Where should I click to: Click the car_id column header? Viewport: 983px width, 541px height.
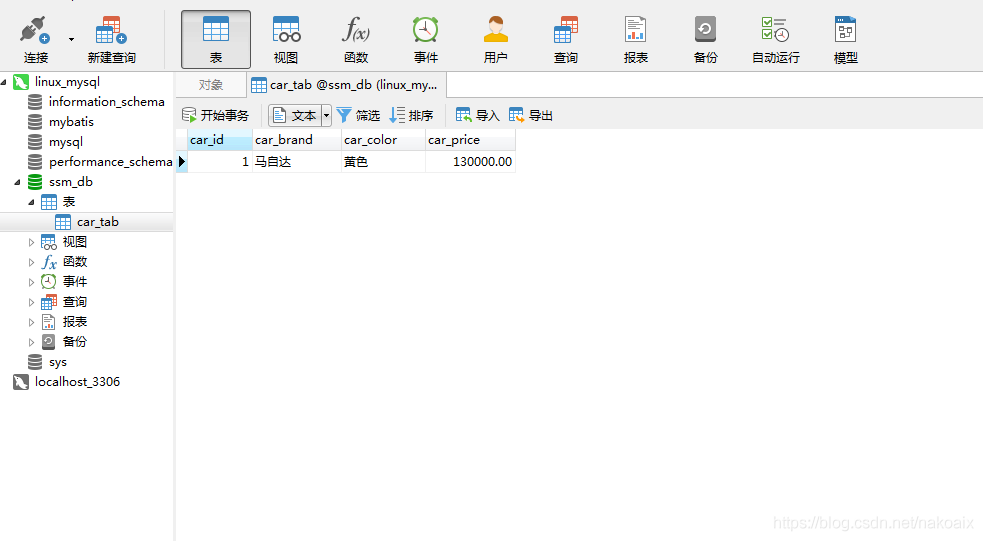(220, 140)
